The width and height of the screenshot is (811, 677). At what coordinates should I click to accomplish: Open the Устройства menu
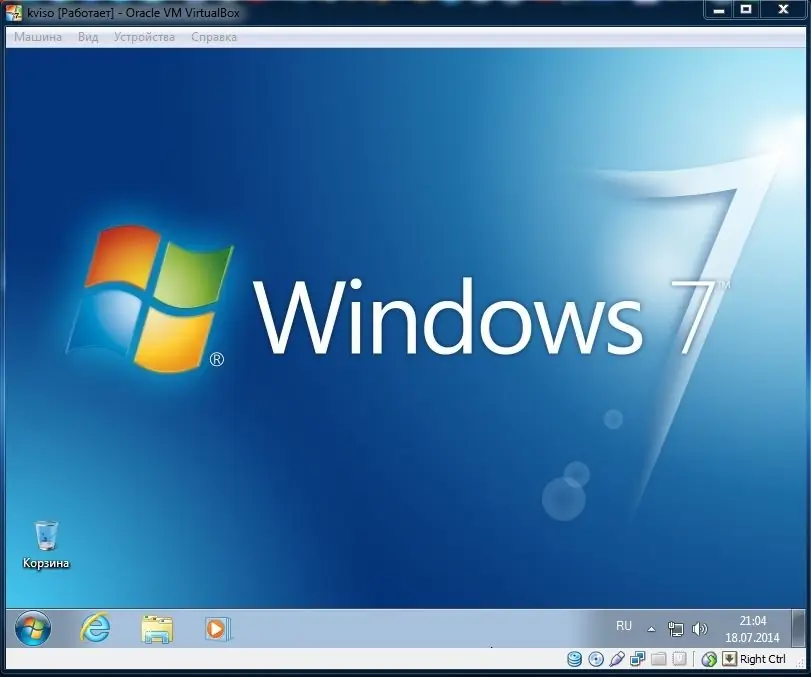[x=144, y=37]
